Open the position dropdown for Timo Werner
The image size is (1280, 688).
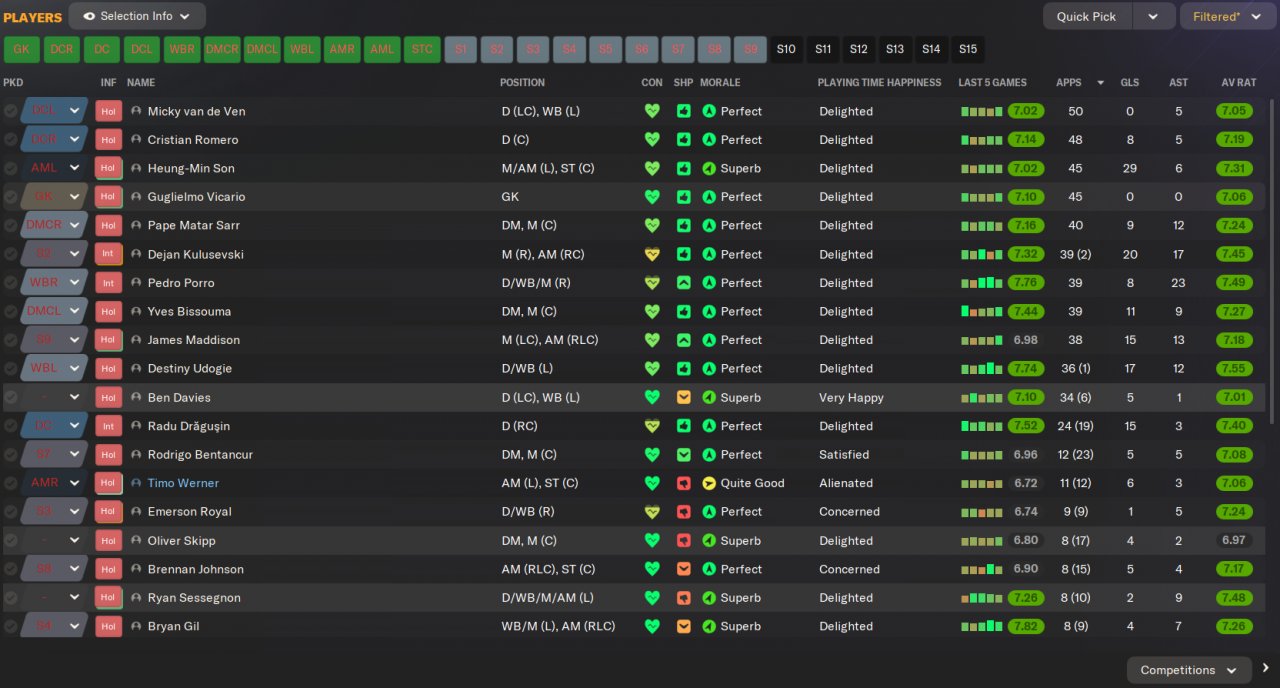pos(74,483)
